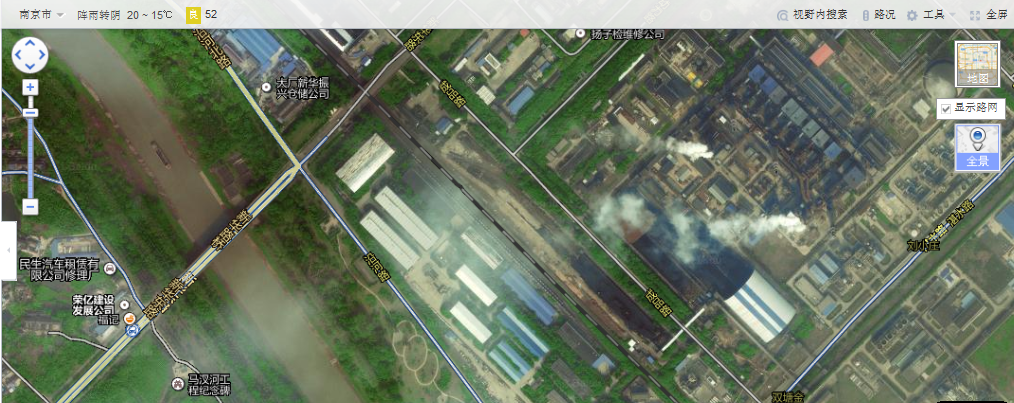Toggle the 显示路网 road network checkbox
The image size is (1014, 403).
pos(946,108)
